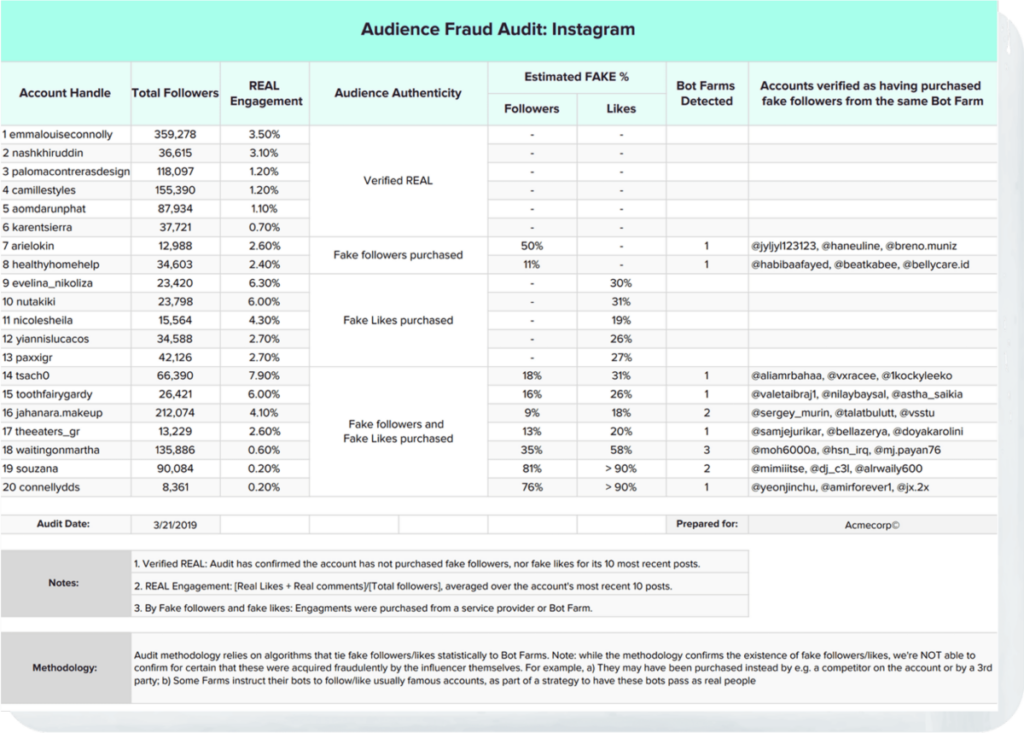Click follower count '212,074'

(175, 413)
